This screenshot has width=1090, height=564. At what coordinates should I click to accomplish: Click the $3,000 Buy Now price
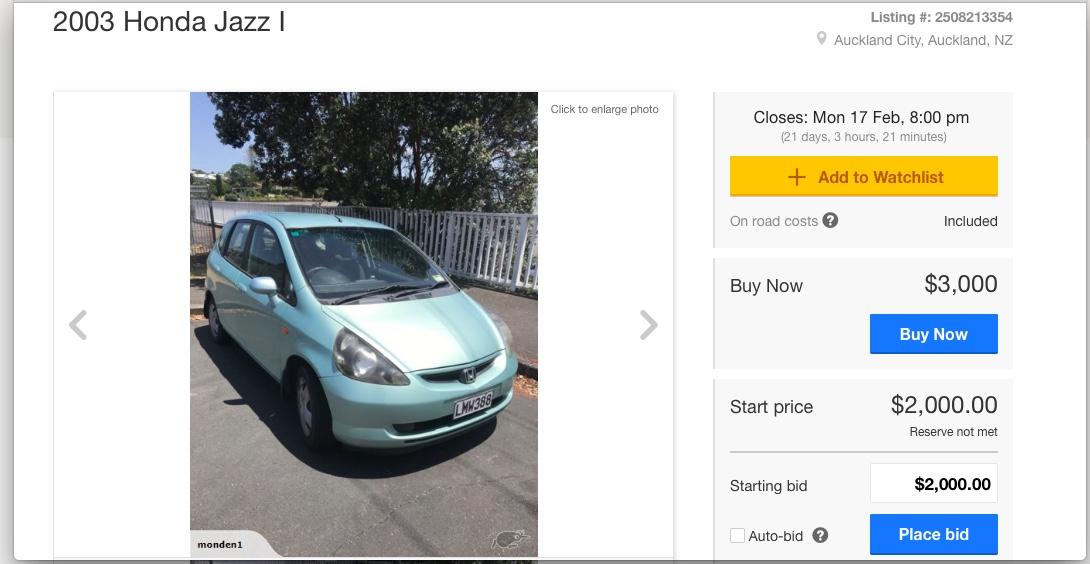[x=960, y=284]
